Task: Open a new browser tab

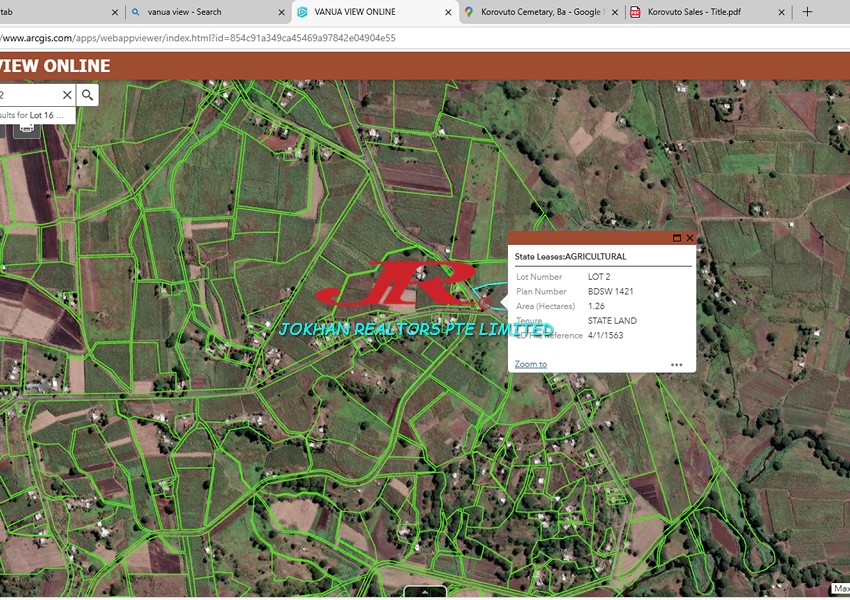Action: click(x=807, y=12)
